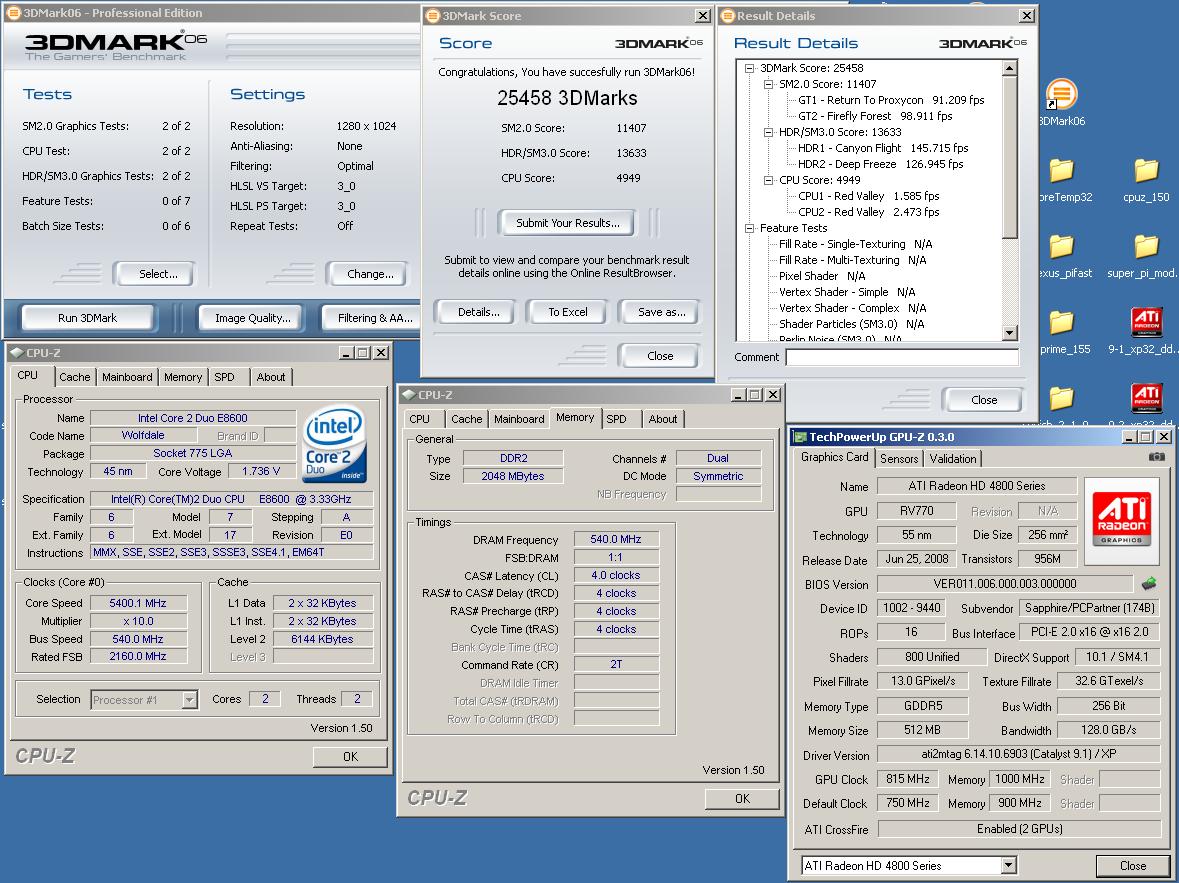
Task: Click the GPU-Z title bar icon
Action: point(799,437)
